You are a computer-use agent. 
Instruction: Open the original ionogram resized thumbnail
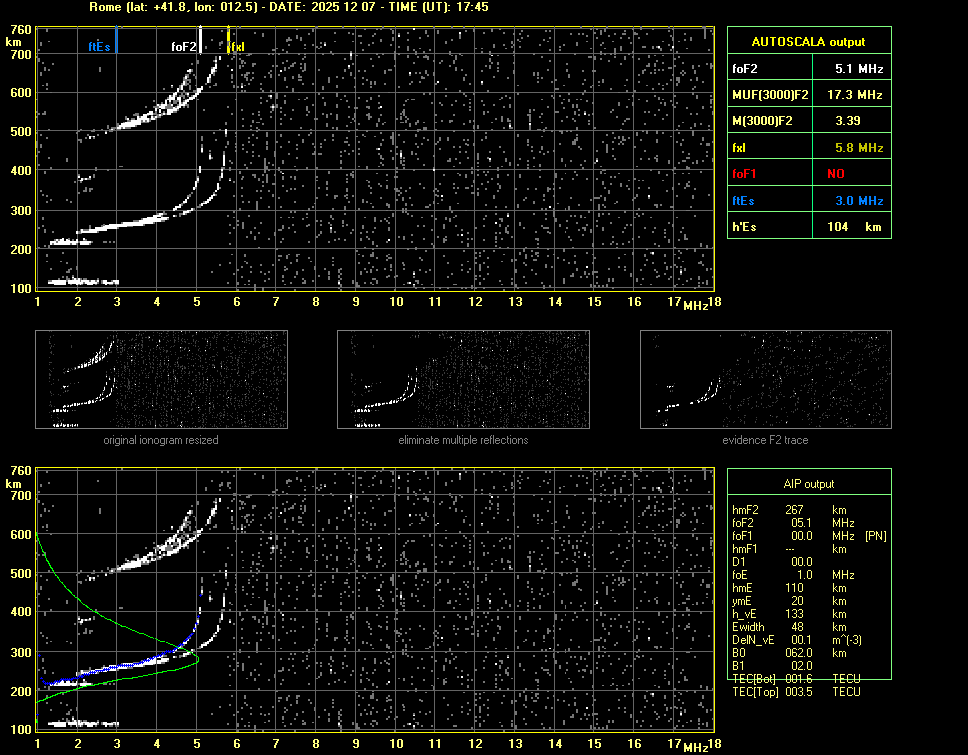pos(161,379)
